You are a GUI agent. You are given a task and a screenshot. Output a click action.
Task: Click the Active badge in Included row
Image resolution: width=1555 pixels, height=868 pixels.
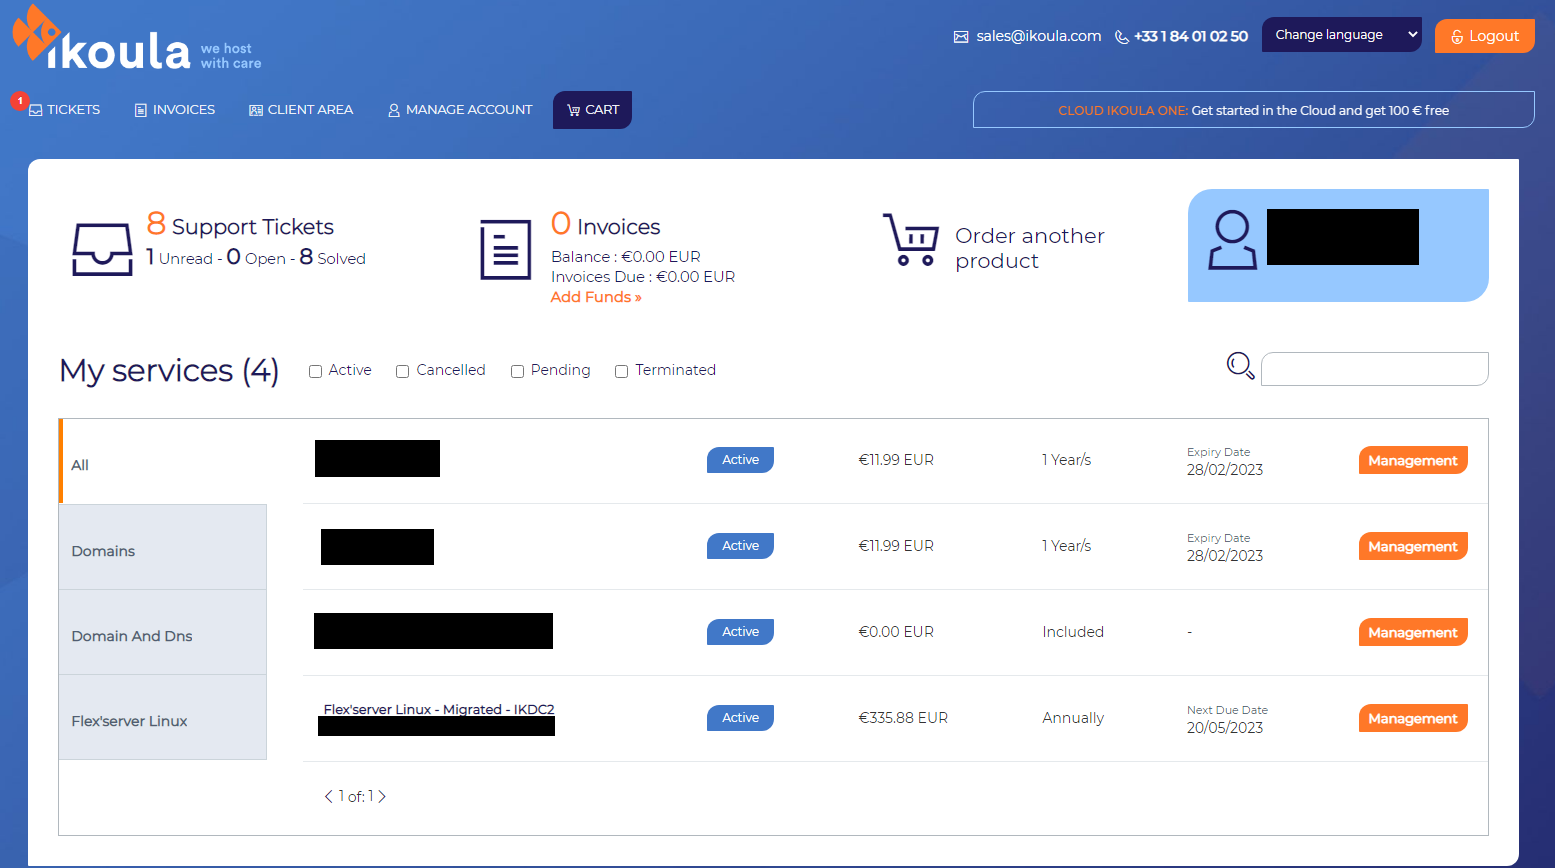(x=741, y=632)
